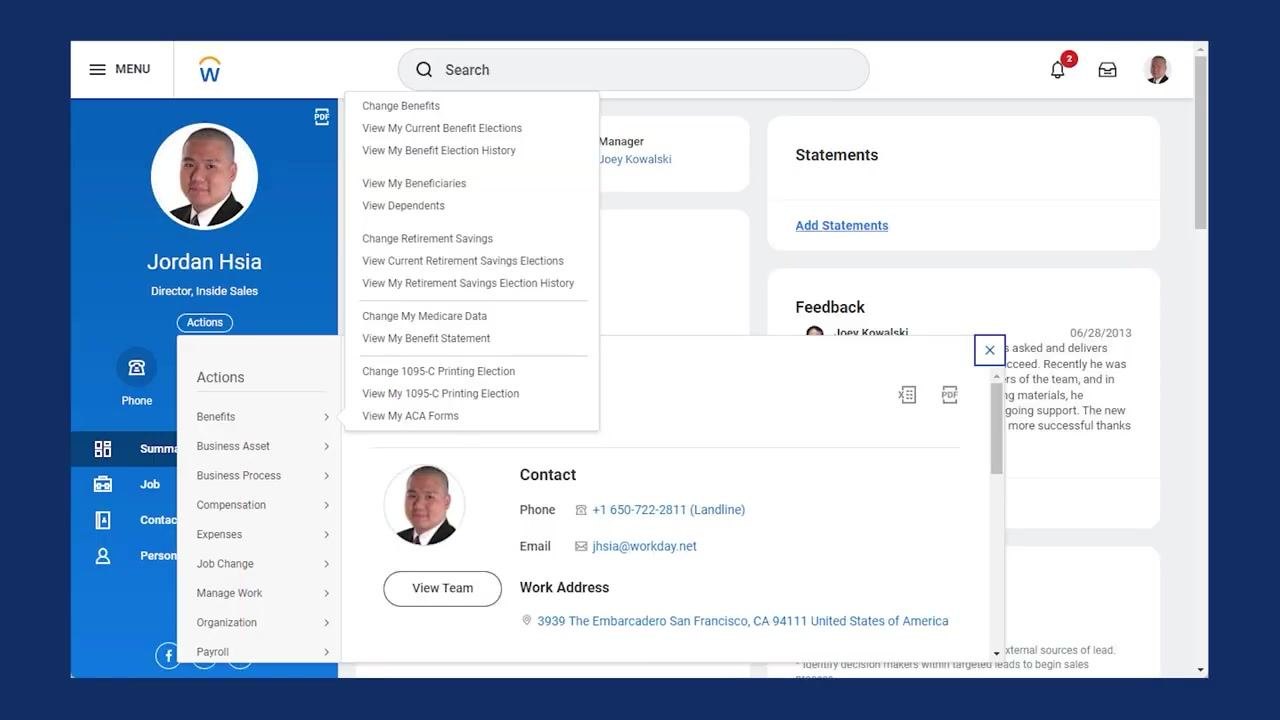Expand the Organization submenu
Viewport: 1280px width, 720px height.
(x=263, y=623)
